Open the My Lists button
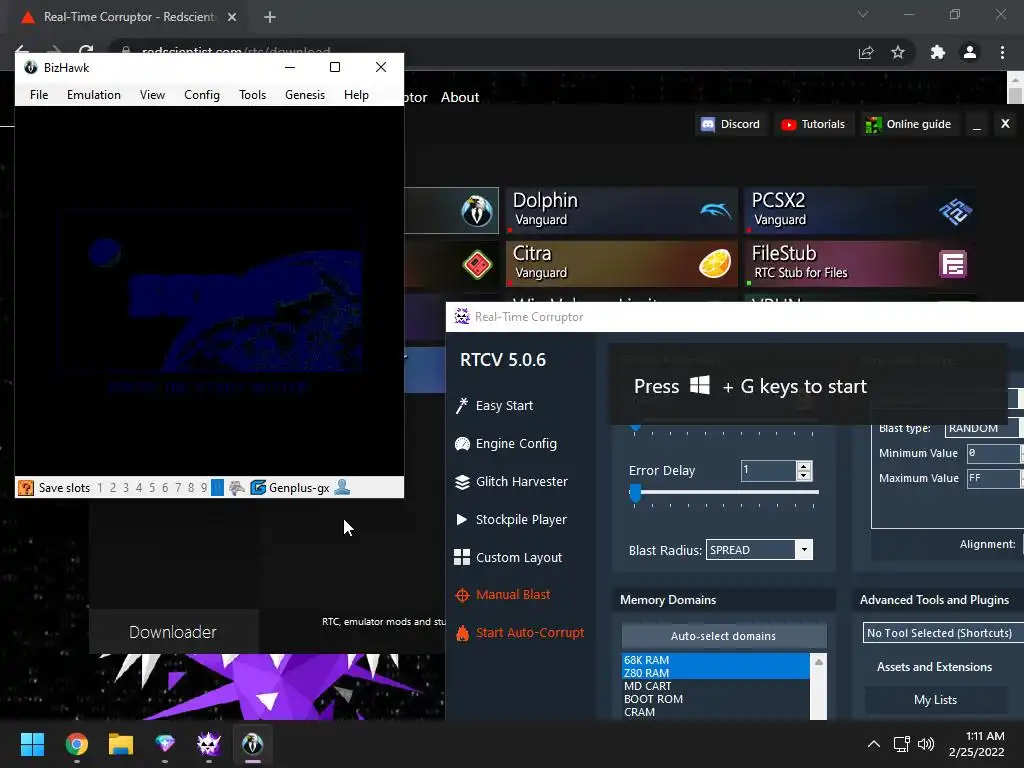This screenshot has height=768, width=1024. click(x=935, y=700)
